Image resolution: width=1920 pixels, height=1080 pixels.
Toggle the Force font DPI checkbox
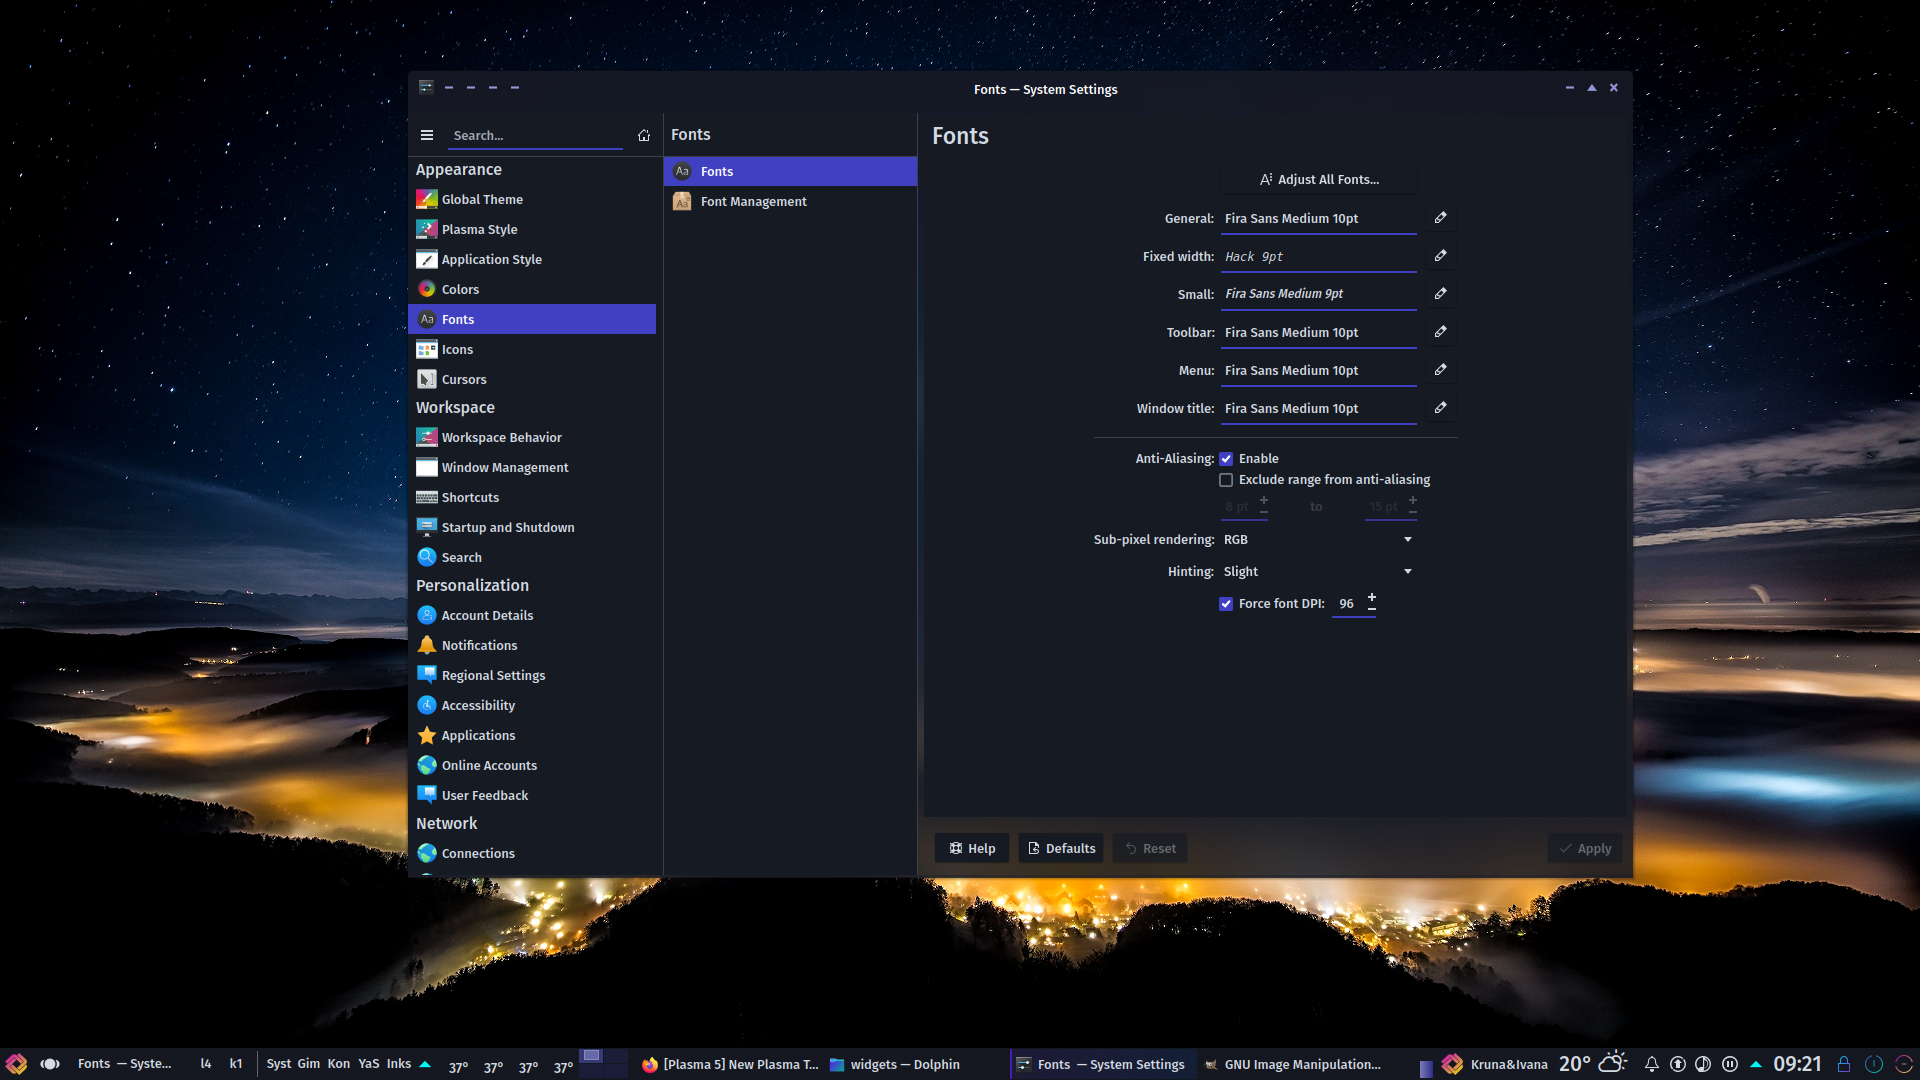1226,604
